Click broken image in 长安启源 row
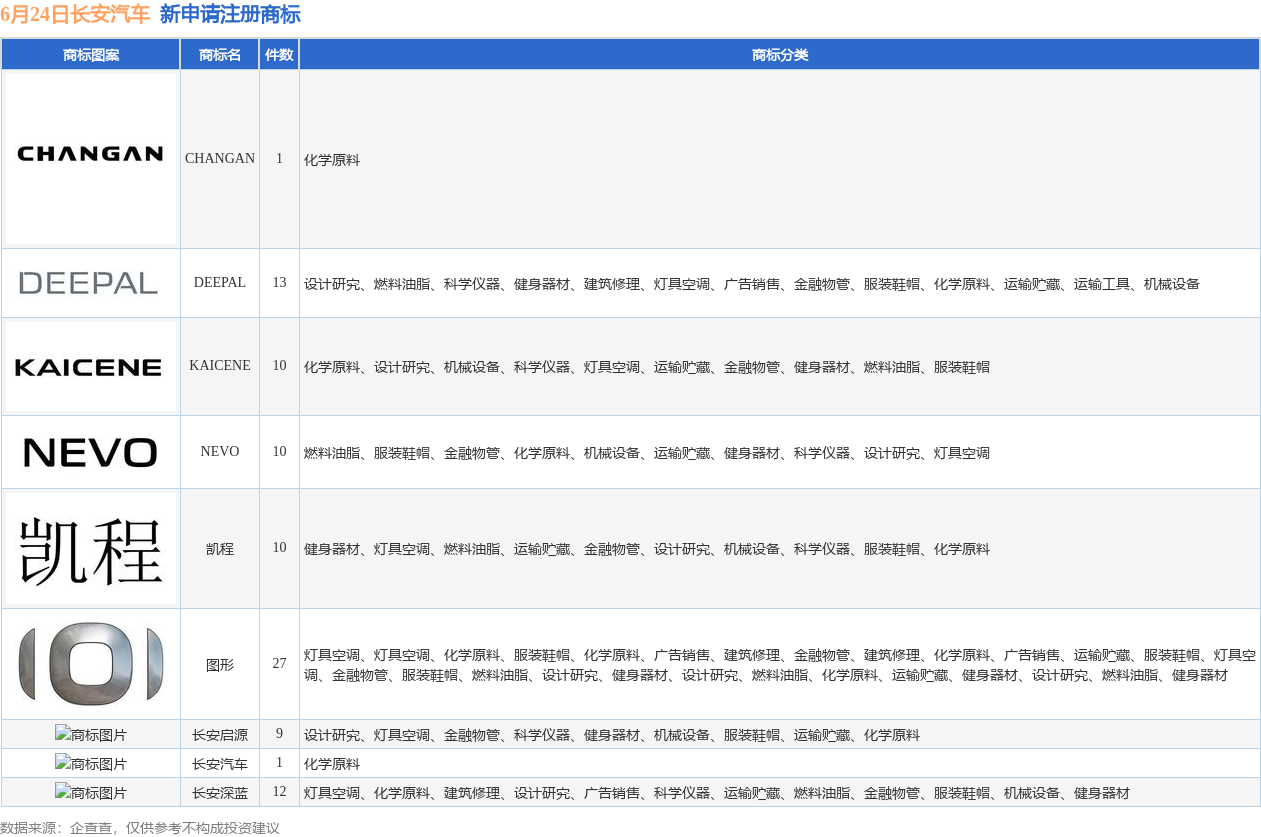Screen dimensions: 1261x837 [91, 735]
